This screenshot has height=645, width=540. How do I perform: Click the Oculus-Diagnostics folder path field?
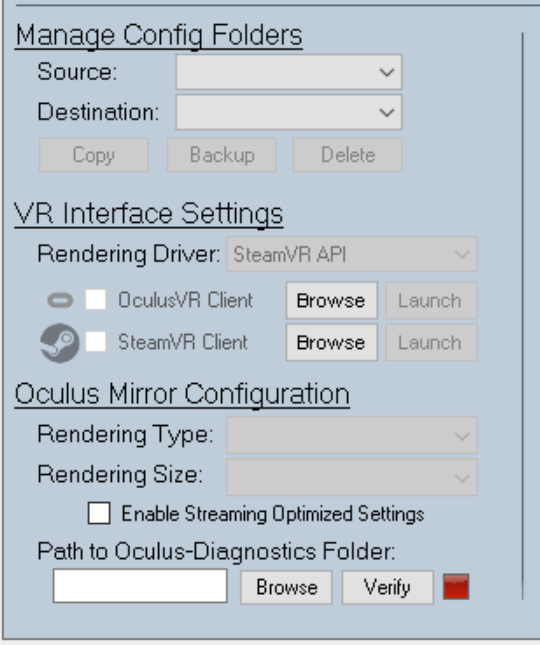140,586
